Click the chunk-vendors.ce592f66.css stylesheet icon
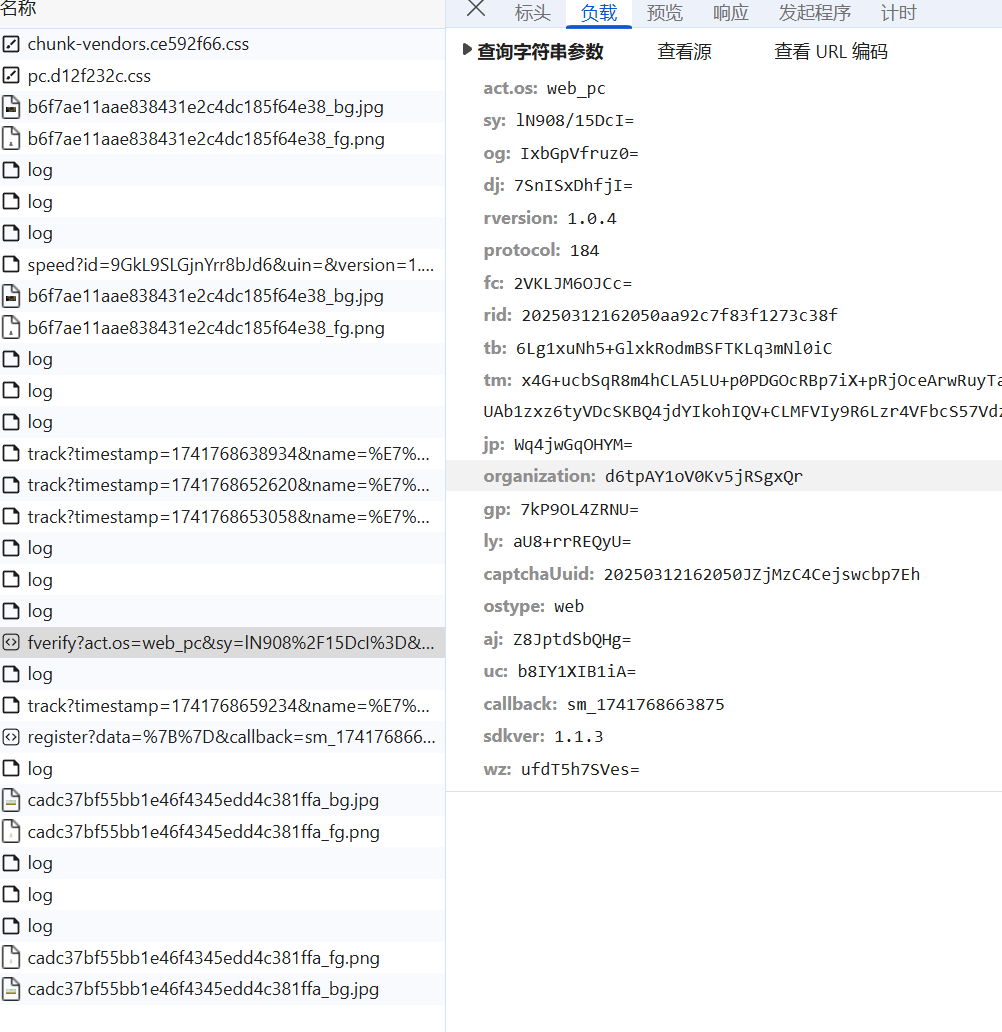This screenshot has height=1032, width=1002. 11,44
